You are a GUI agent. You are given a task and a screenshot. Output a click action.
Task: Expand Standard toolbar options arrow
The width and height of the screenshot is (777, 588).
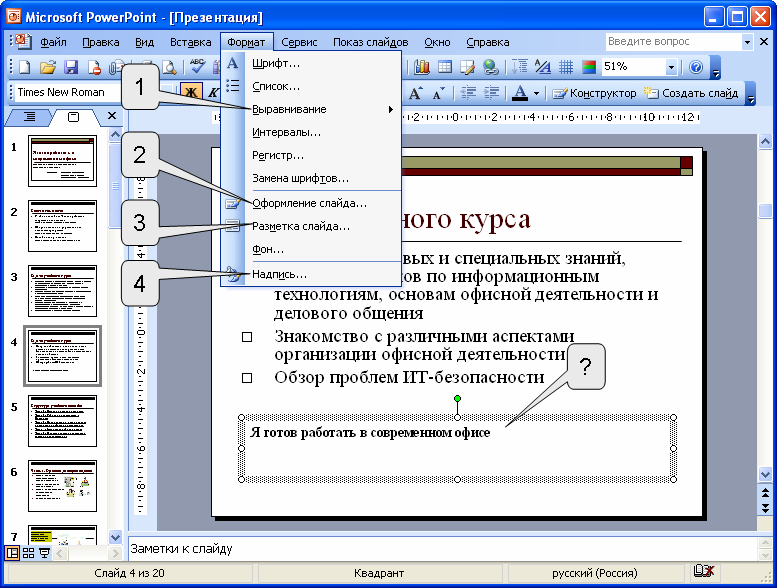coord(715,68)
